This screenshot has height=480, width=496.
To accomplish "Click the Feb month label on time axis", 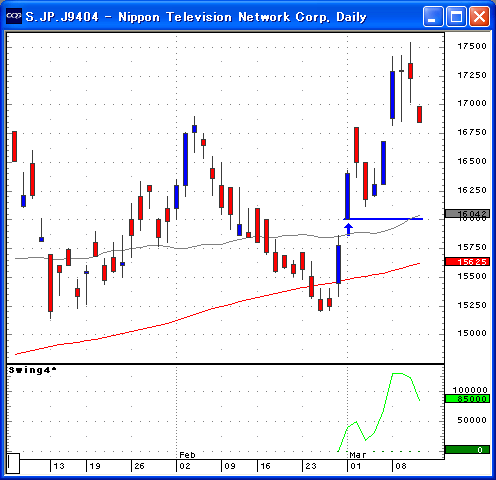I will coord(187,455).
